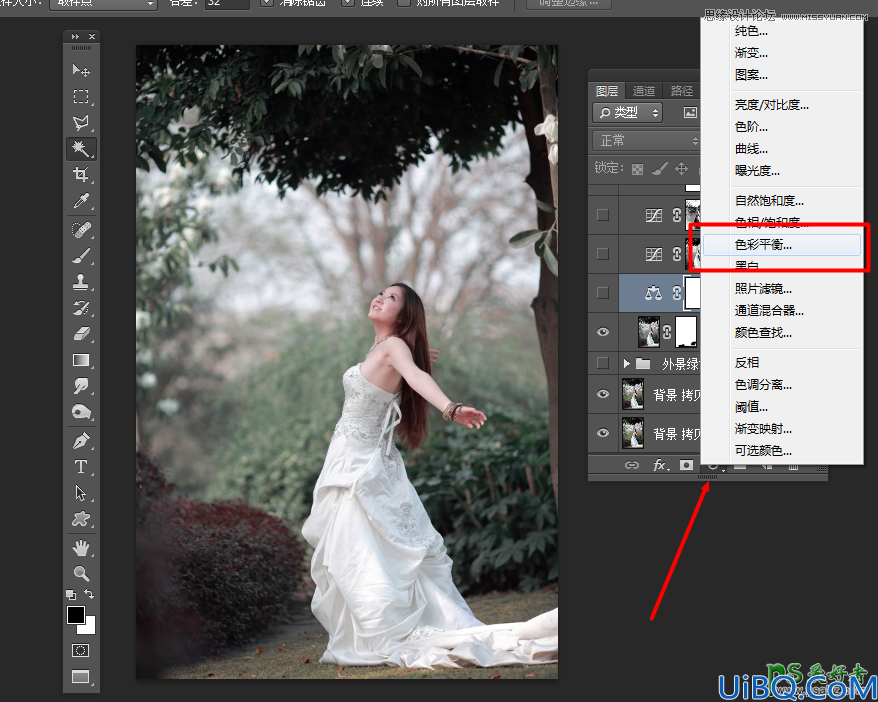
Task: Select the Horizontal Type tool
Action: click(x=81, y=466)
